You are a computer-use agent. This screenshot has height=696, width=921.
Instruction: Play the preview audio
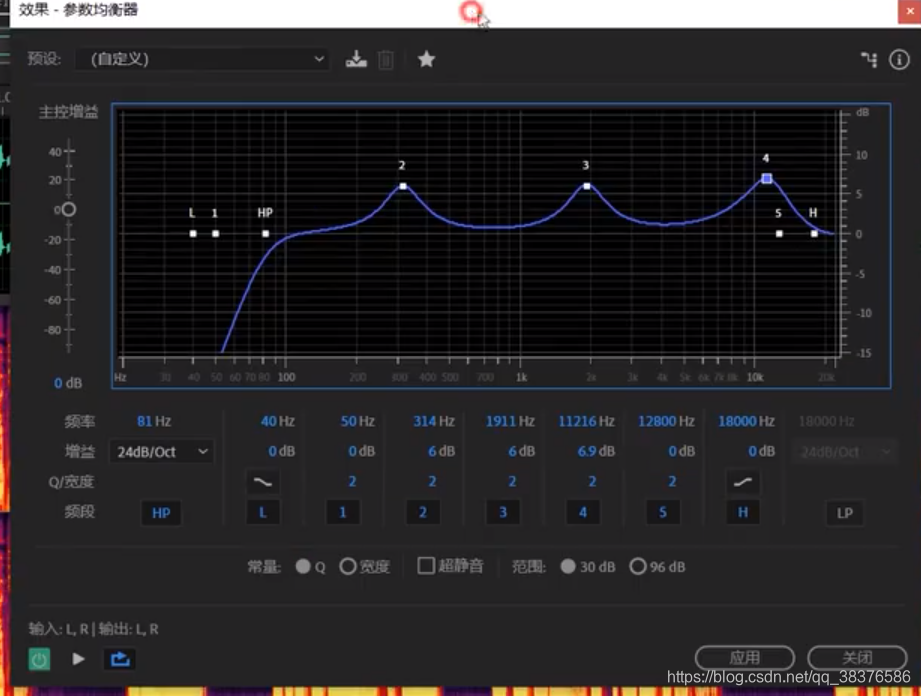[78, 659]
